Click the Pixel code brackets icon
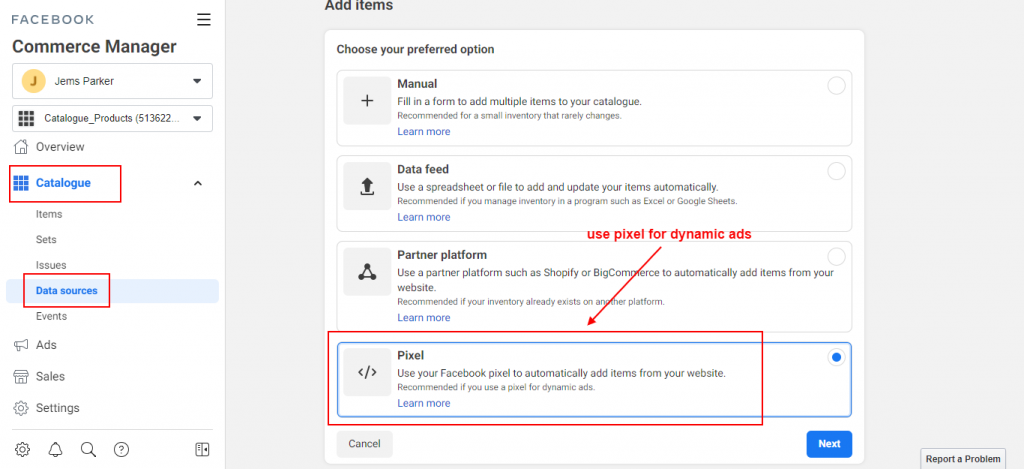The width and height of the screenshot is (1024, 469). (x=367, y=372)
